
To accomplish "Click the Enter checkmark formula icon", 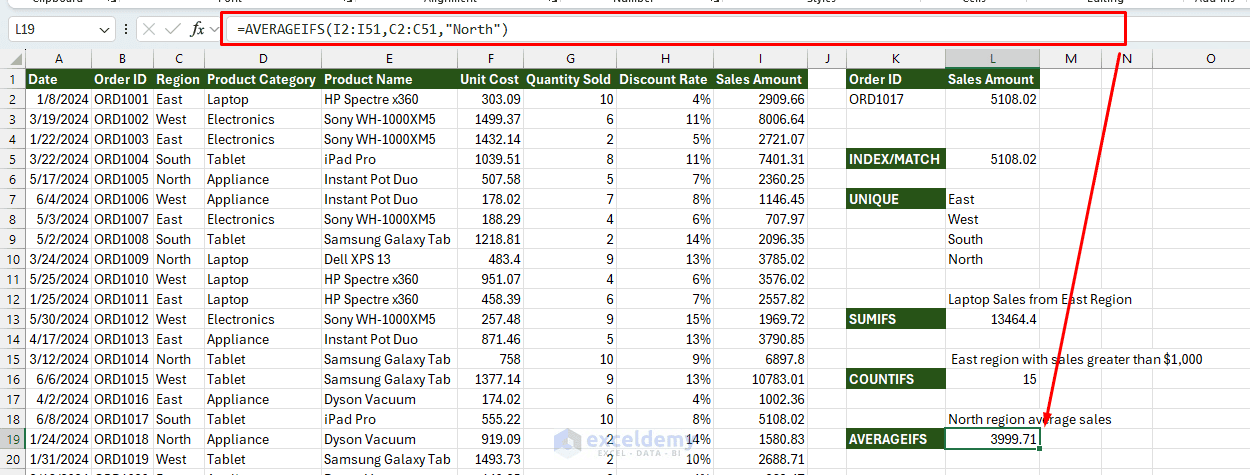I will [173, 30].
